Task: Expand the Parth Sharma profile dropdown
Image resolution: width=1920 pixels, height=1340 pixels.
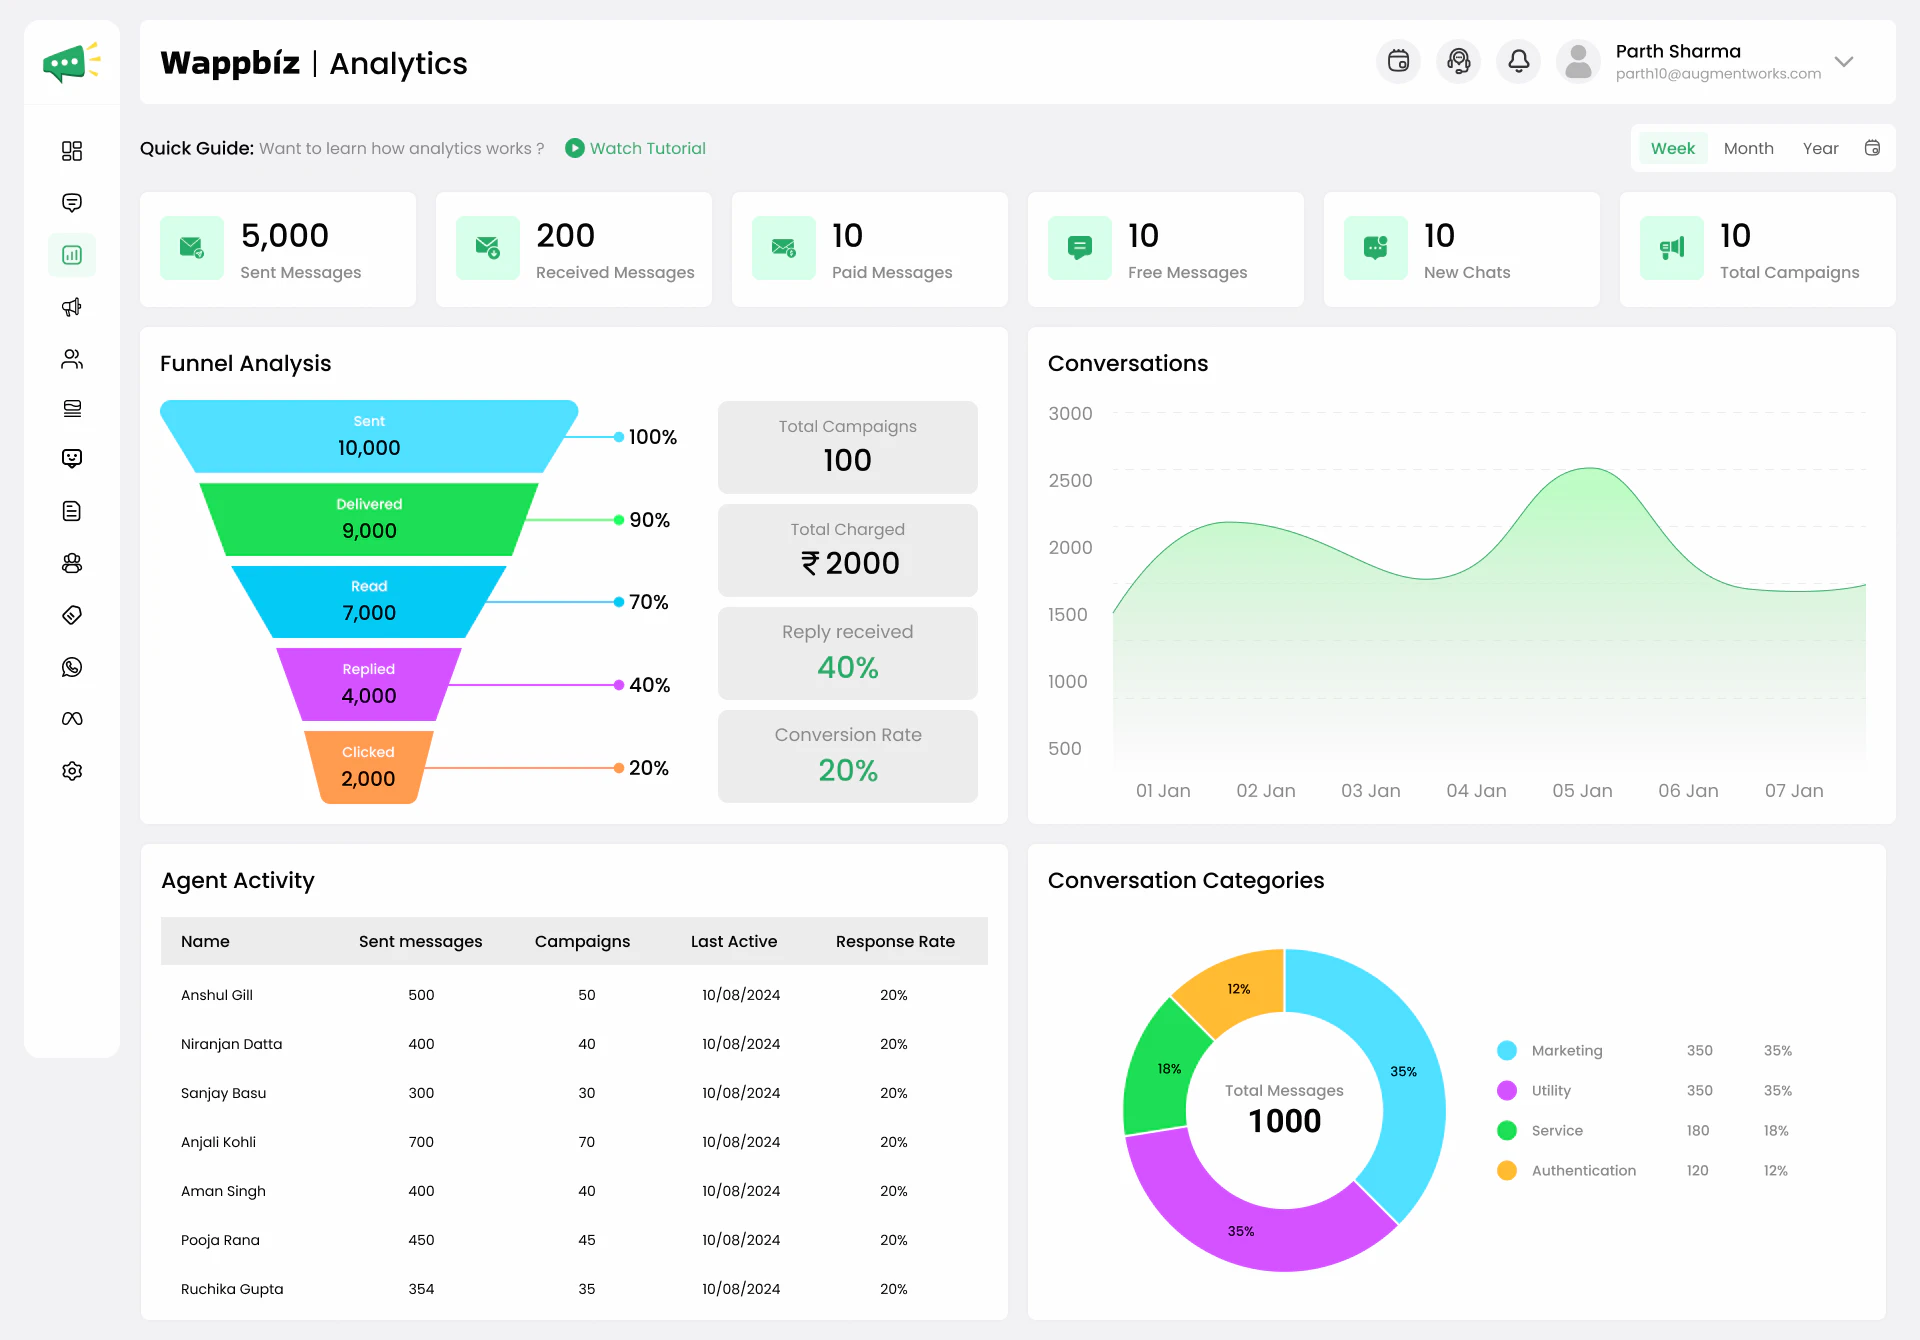Action: point(1845,62)
